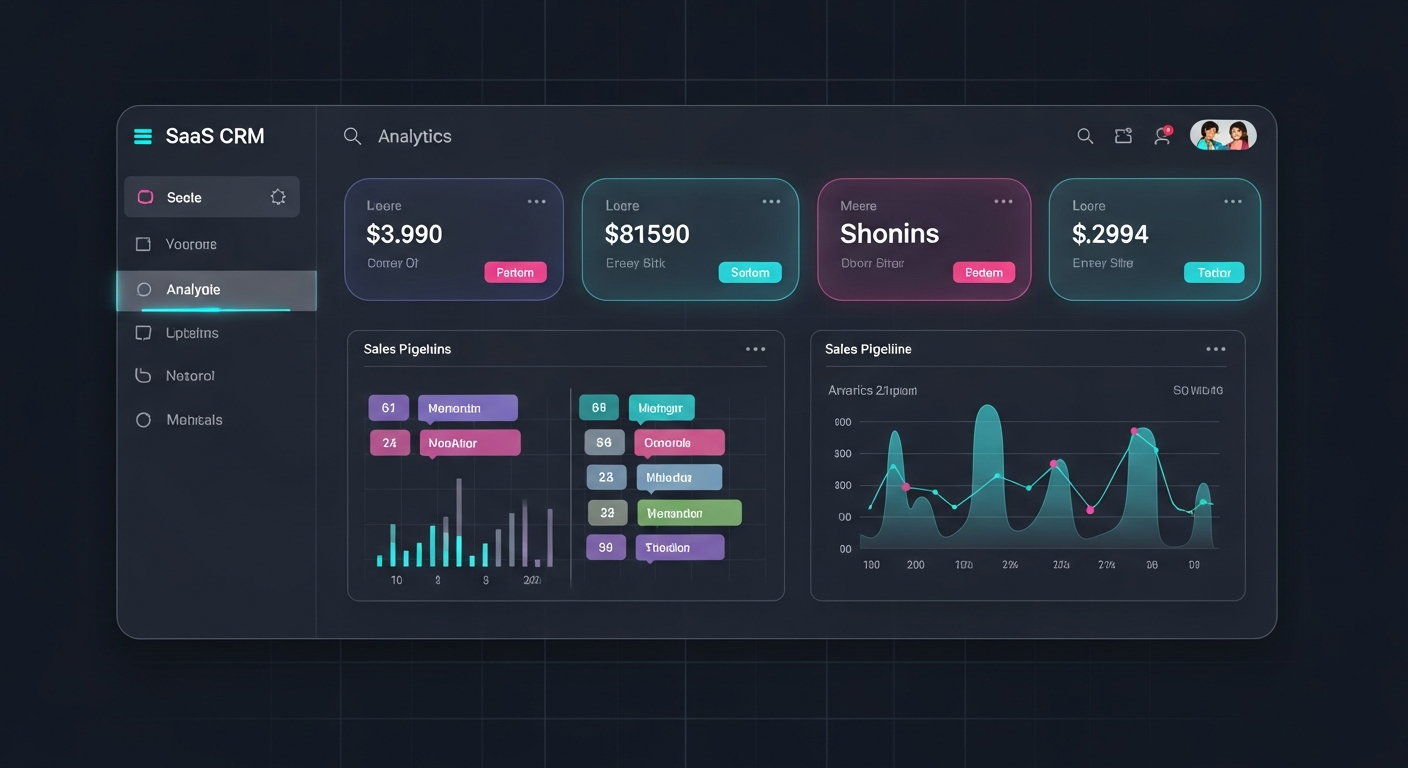
Task: Click the magnifier icon left of Analytics
Action: click(352, 137)
